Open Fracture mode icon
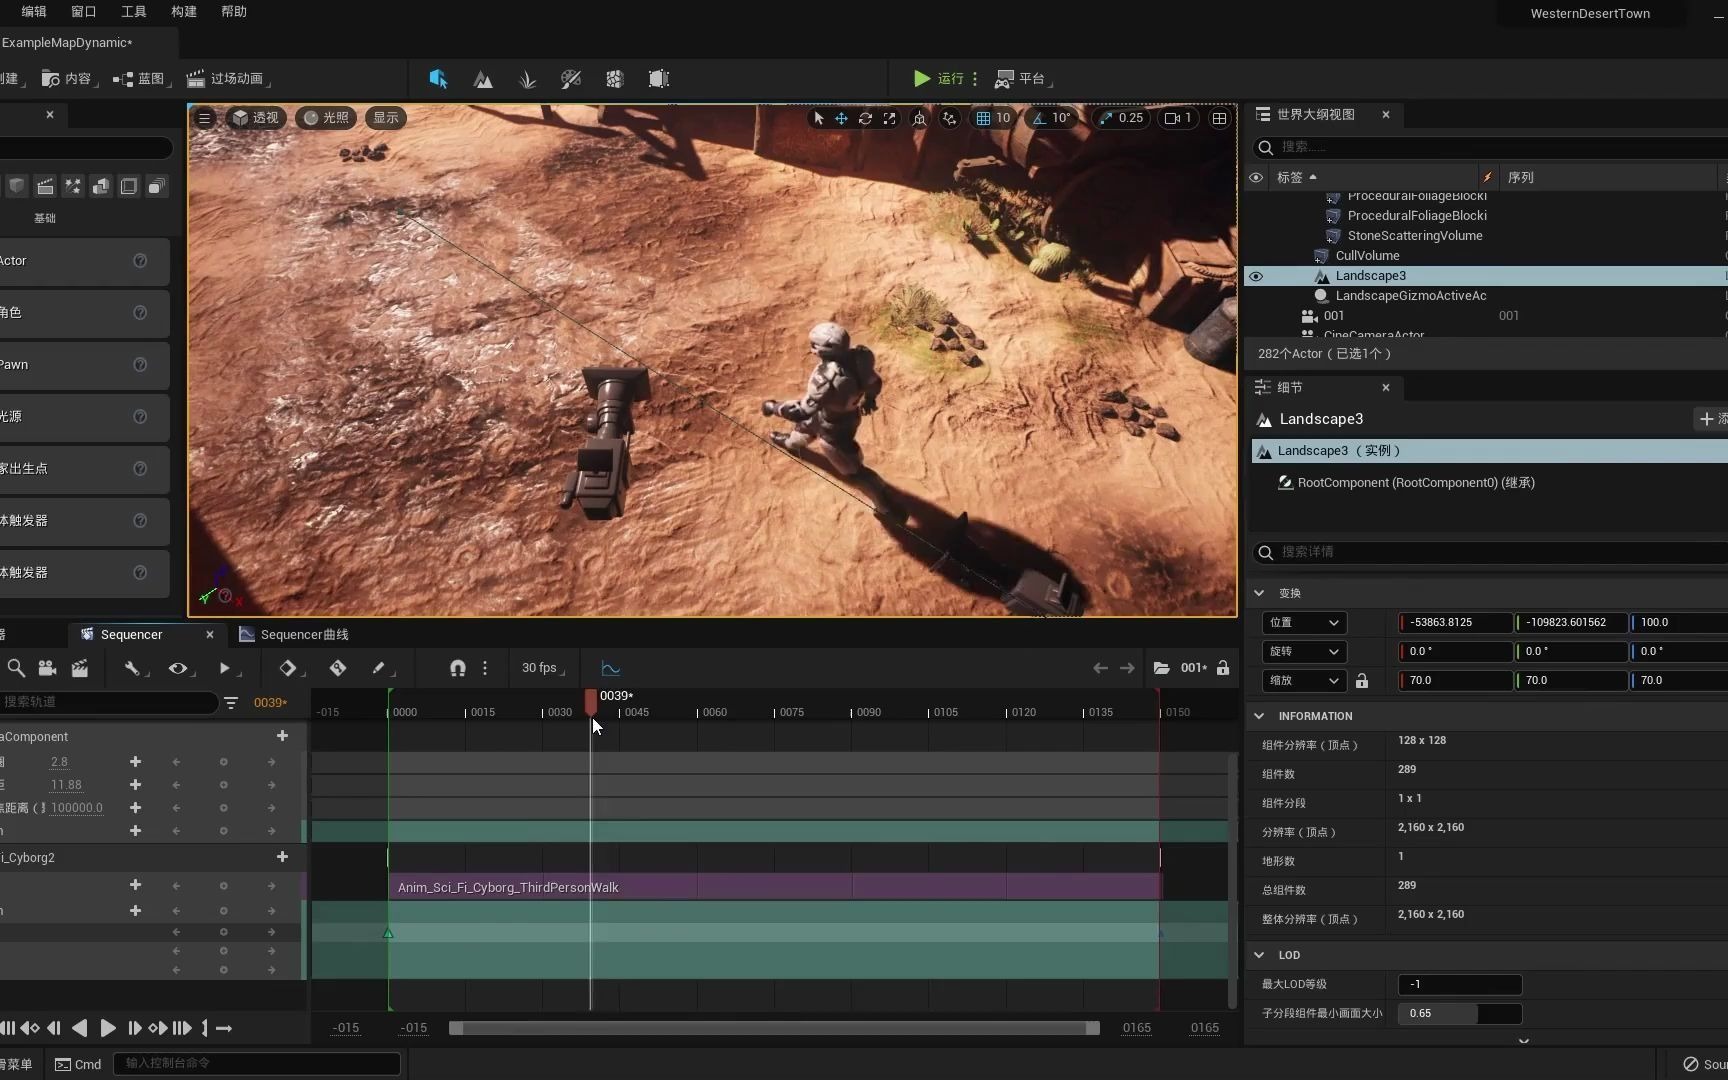Viewport: 1728px width, 1080px height. [615, 79]
